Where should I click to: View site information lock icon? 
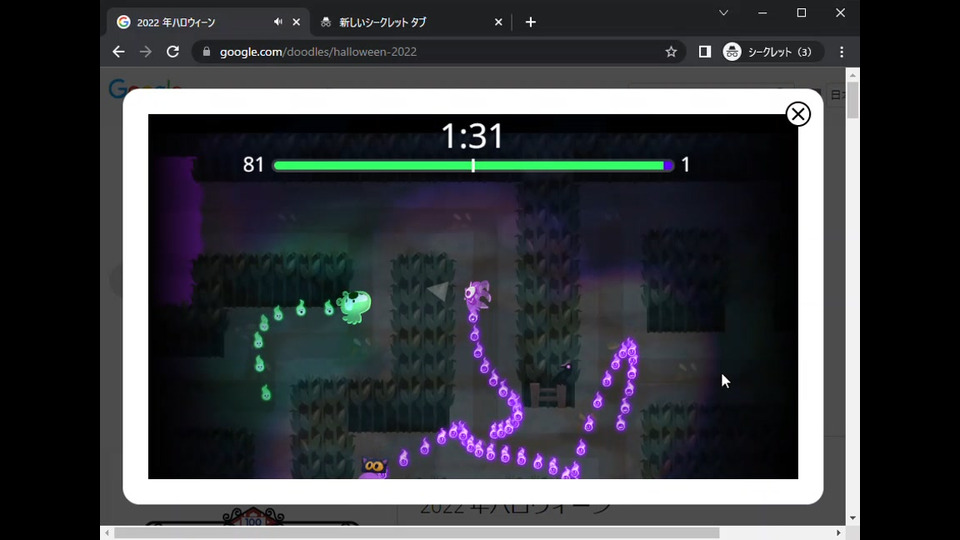pos(206,52)
